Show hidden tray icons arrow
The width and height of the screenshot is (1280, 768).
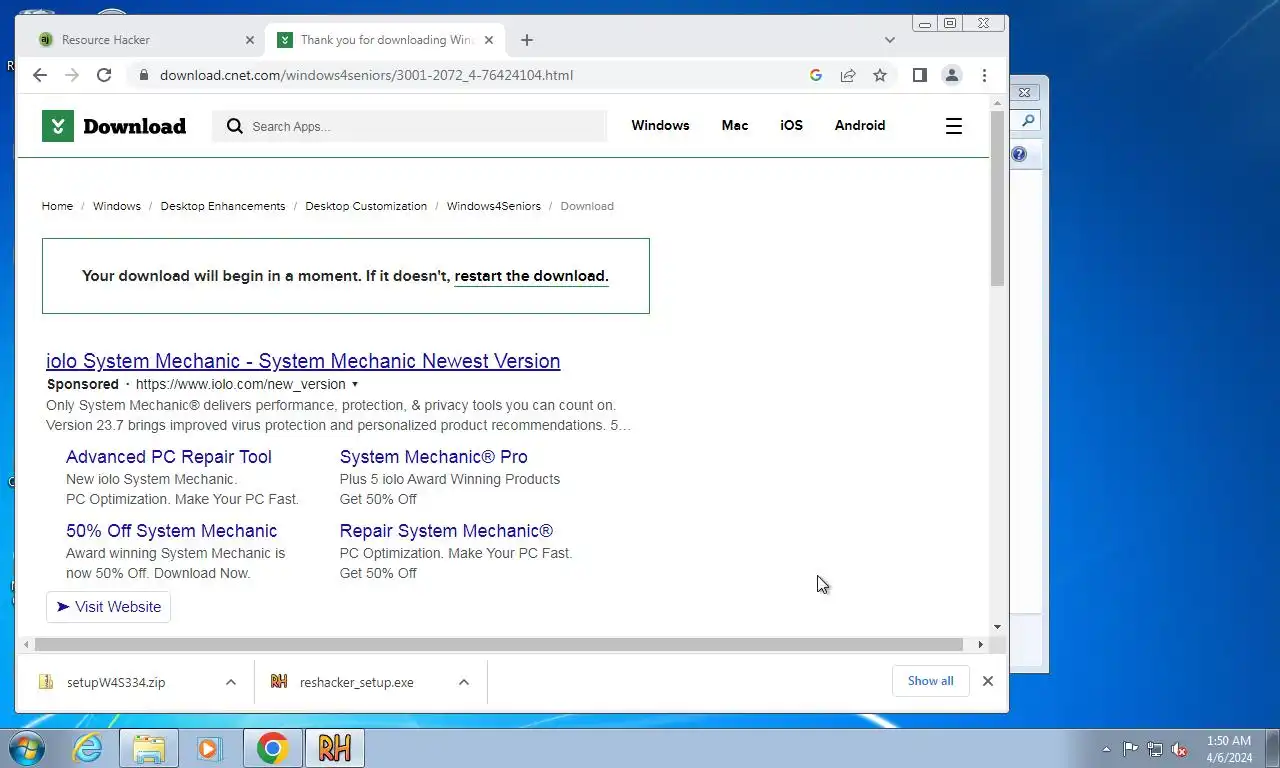click(x=1106, y=749)
